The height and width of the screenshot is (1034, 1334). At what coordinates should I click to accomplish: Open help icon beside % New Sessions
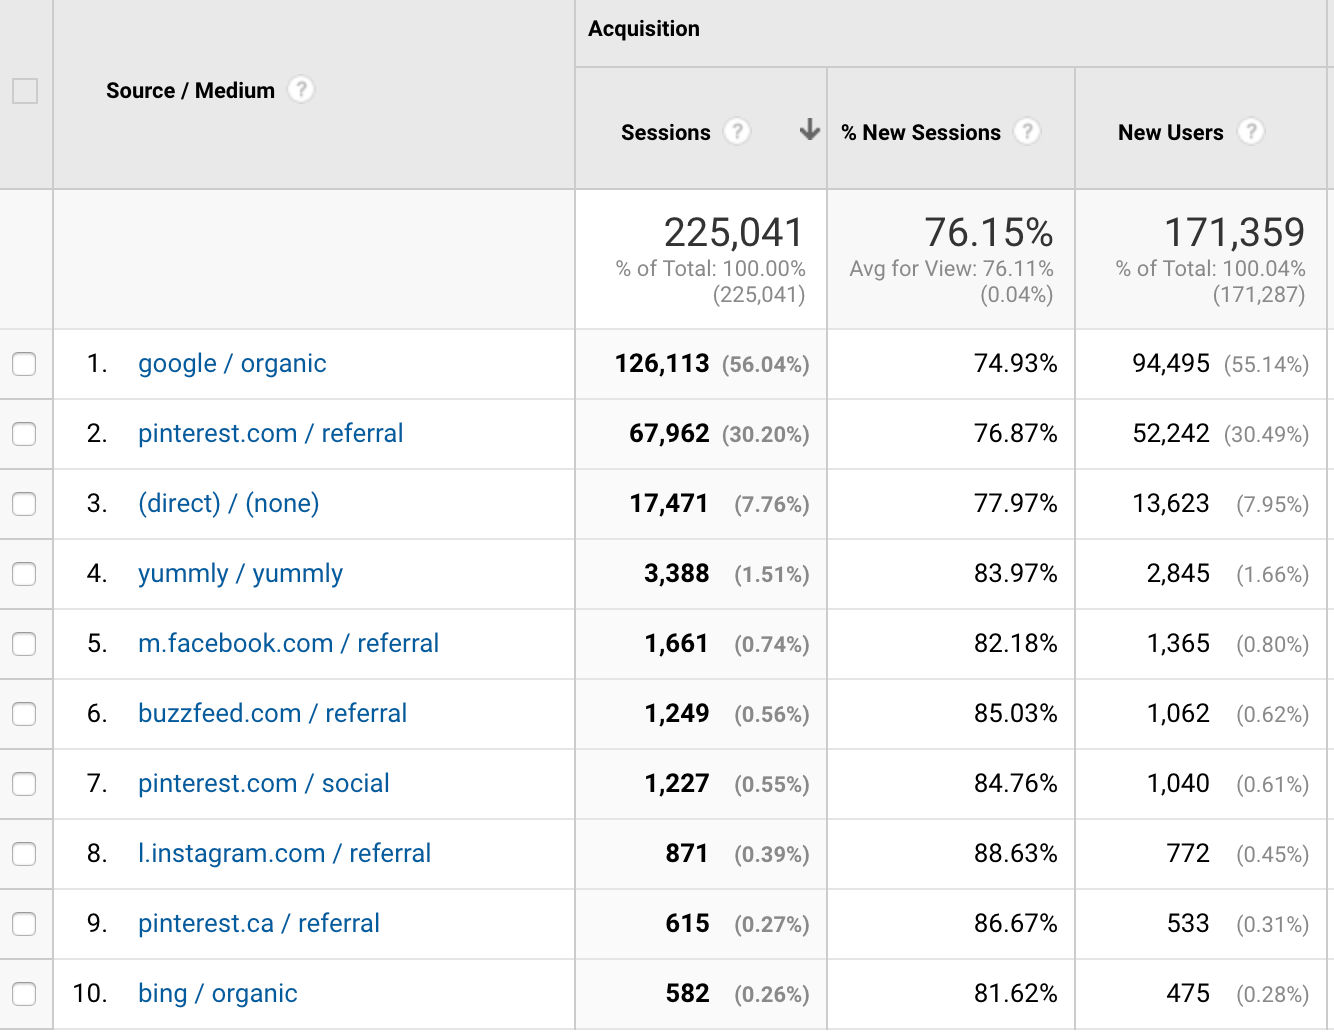[1027, 132]
